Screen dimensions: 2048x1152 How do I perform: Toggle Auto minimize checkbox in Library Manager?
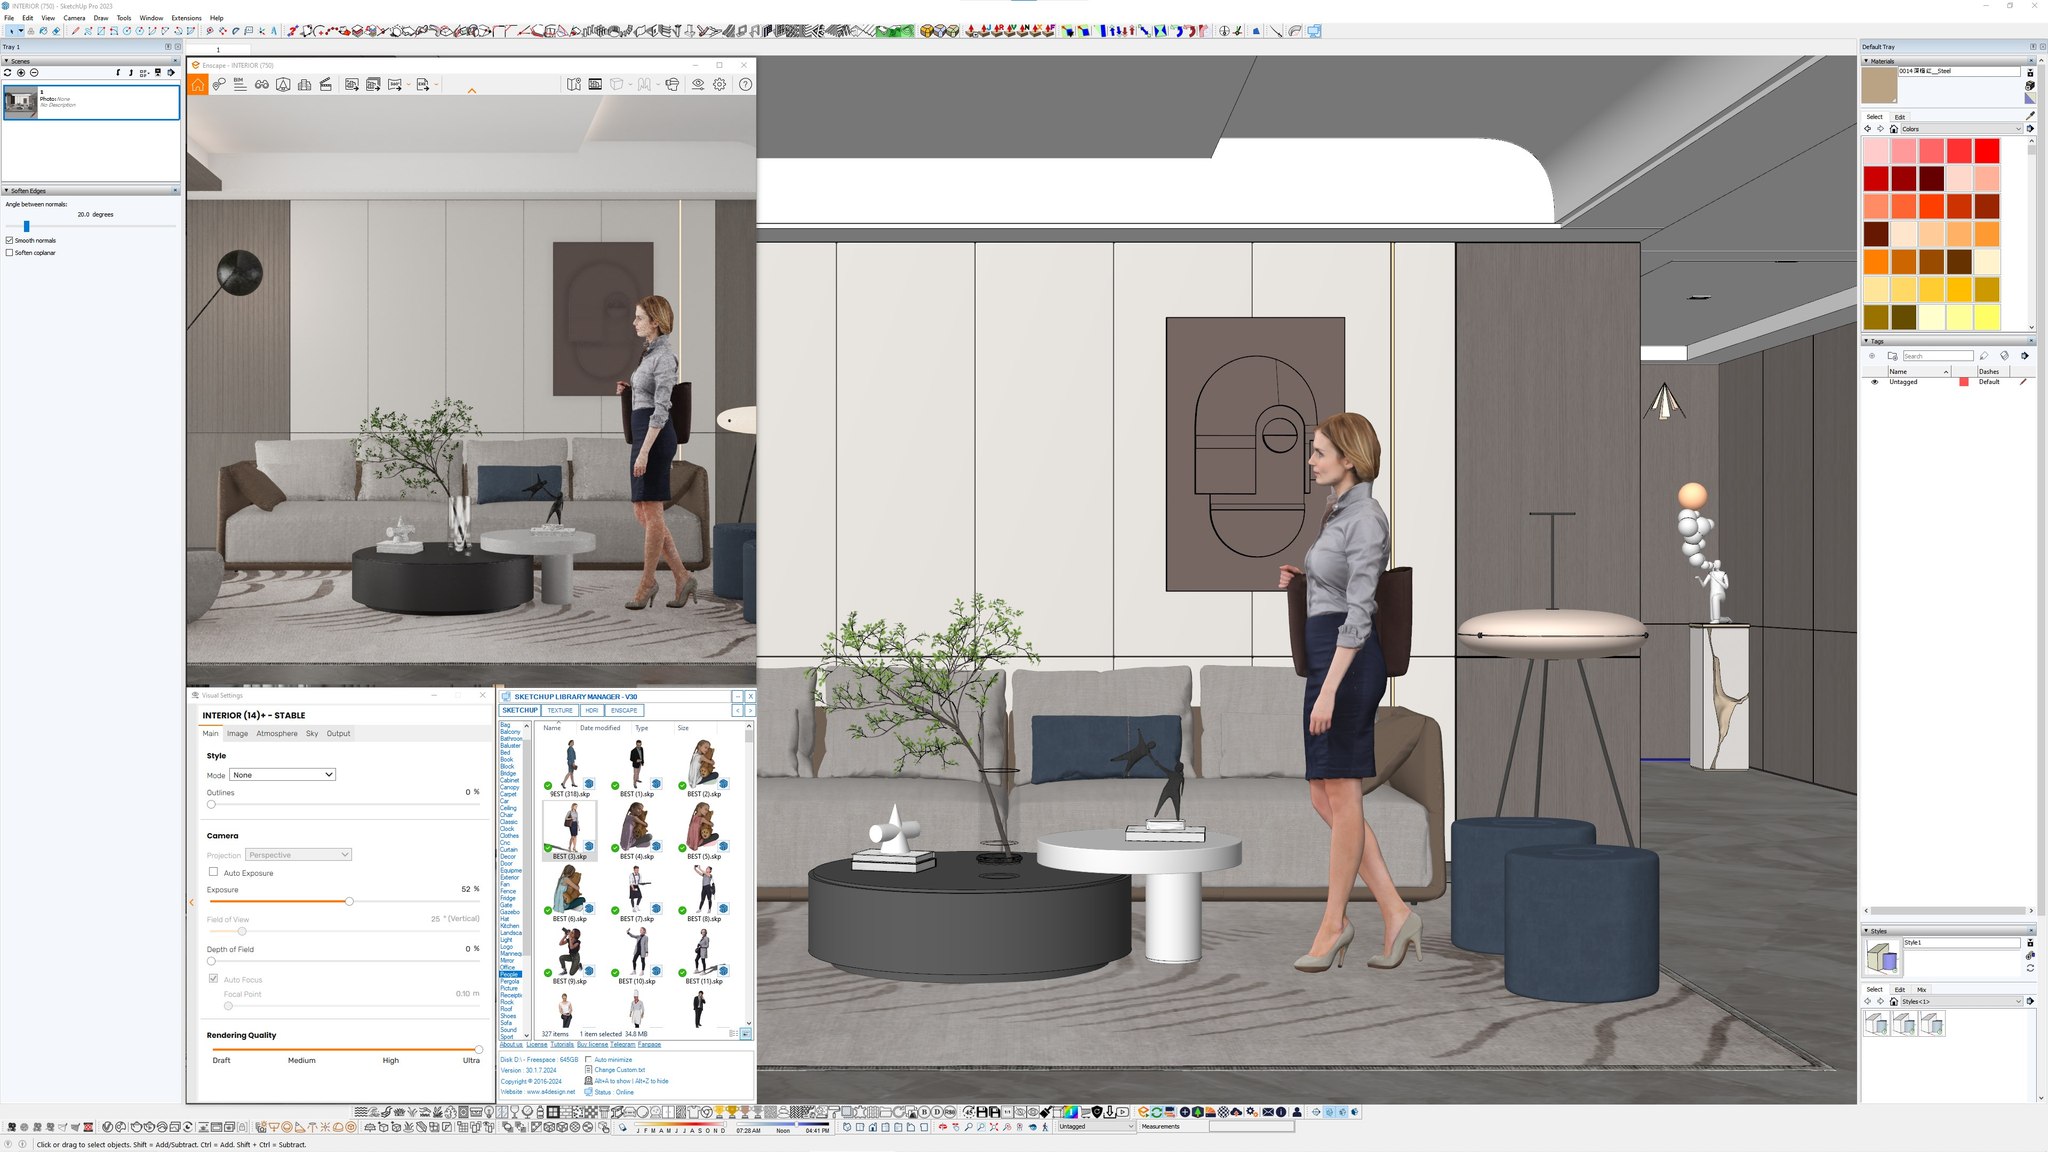coord(588,1059)
